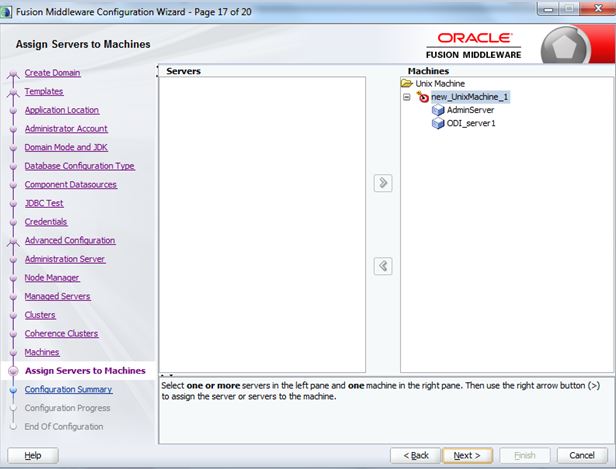This screenshot has height=469, width=616.
Task: Collapse the new_UnixMachine_1 tree node
Action: click(x=407, y=97)
